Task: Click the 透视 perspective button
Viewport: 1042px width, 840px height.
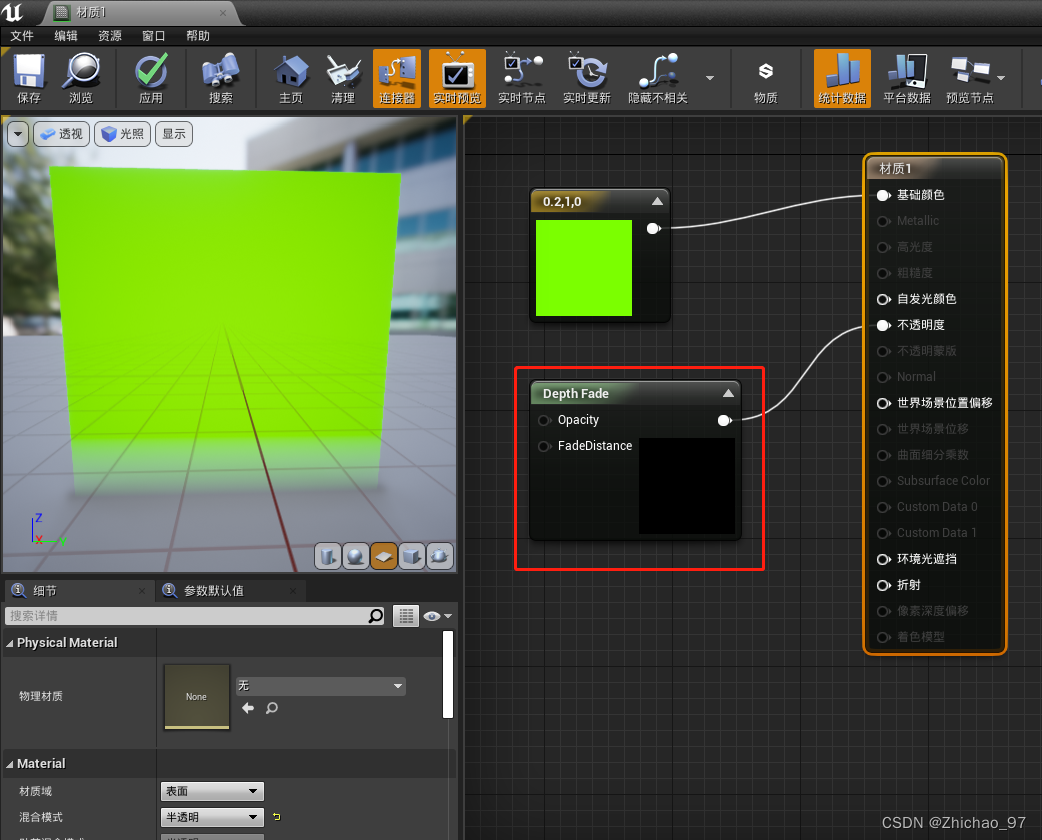Action: (61, 133)
